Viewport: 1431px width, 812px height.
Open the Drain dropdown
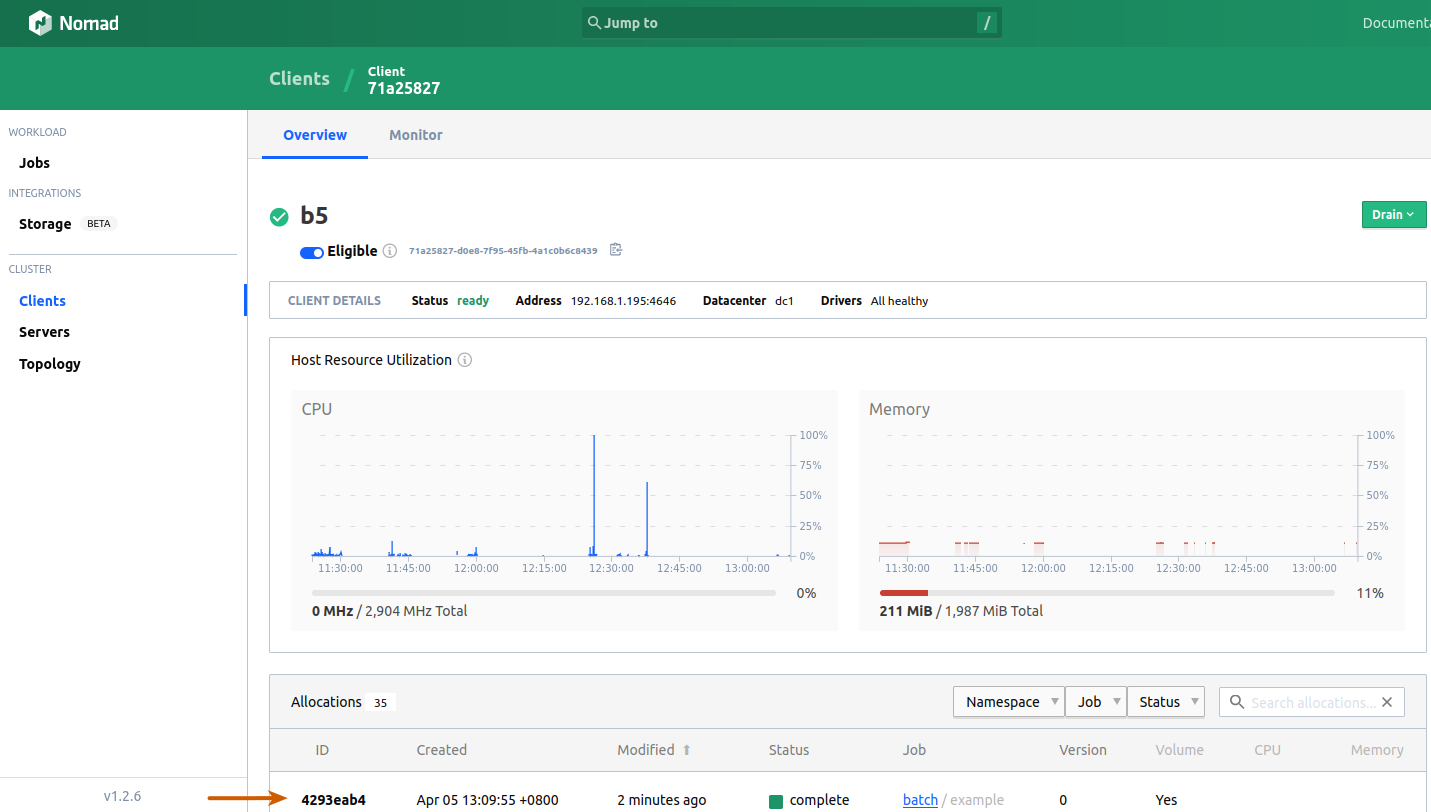click(1394, 215)
